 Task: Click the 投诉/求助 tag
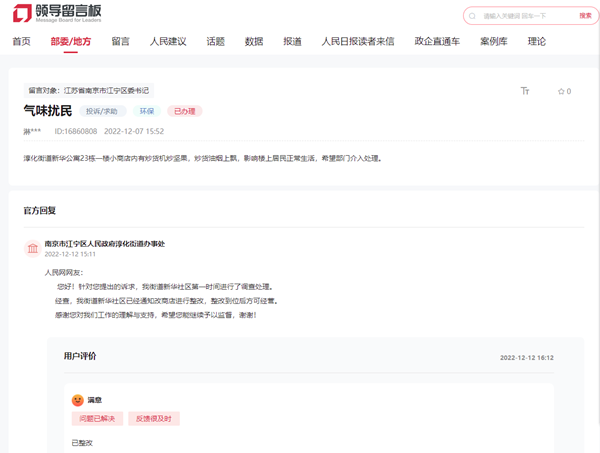click(x=102, y=111)
